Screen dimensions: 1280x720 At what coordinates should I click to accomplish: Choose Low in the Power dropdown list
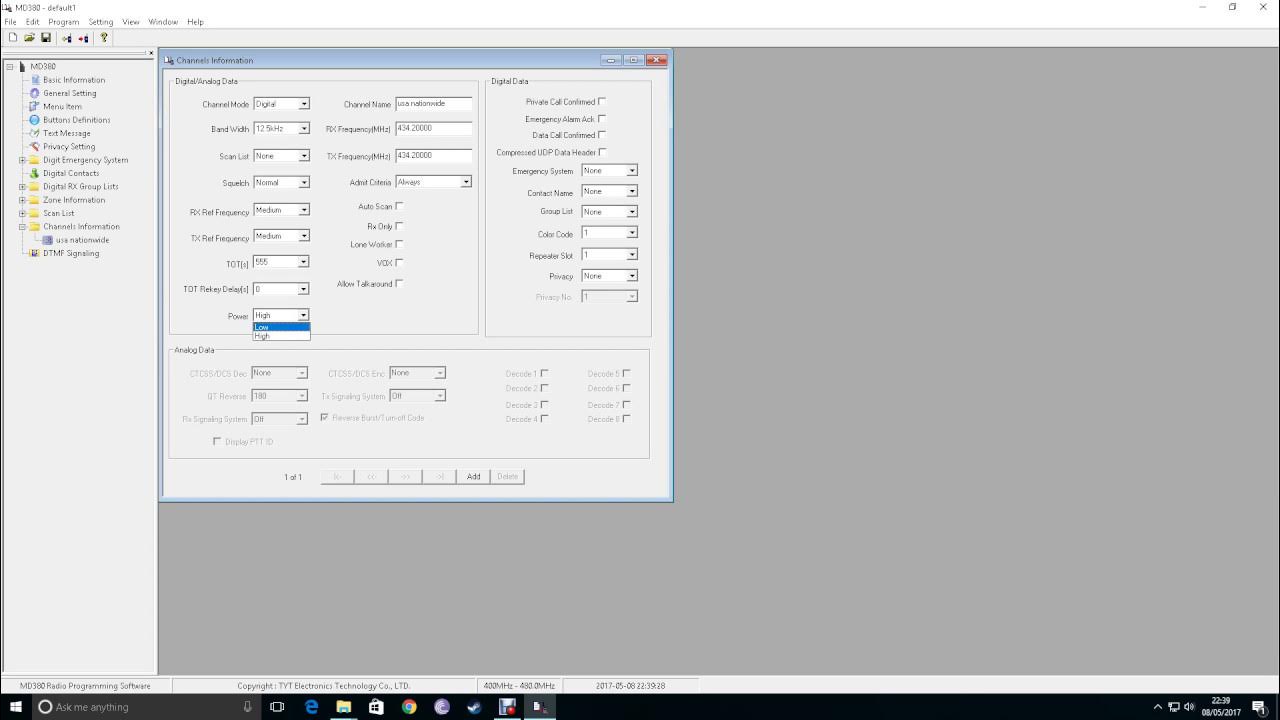point(281,327)
